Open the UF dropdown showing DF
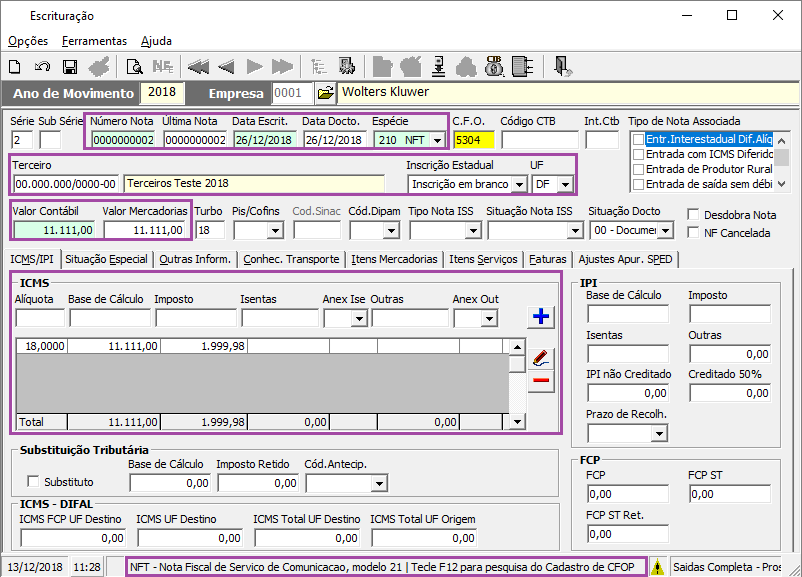 pos(565,184)
